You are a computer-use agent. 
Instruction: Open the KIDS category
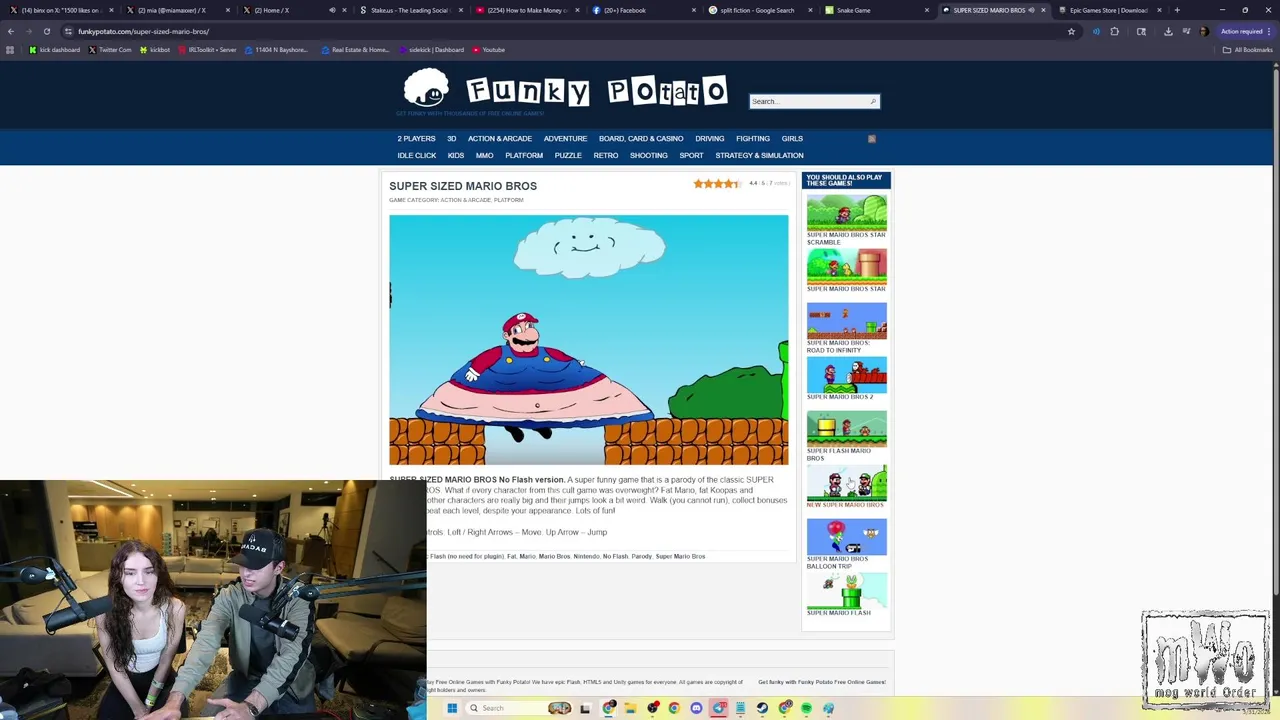(455, 155)
